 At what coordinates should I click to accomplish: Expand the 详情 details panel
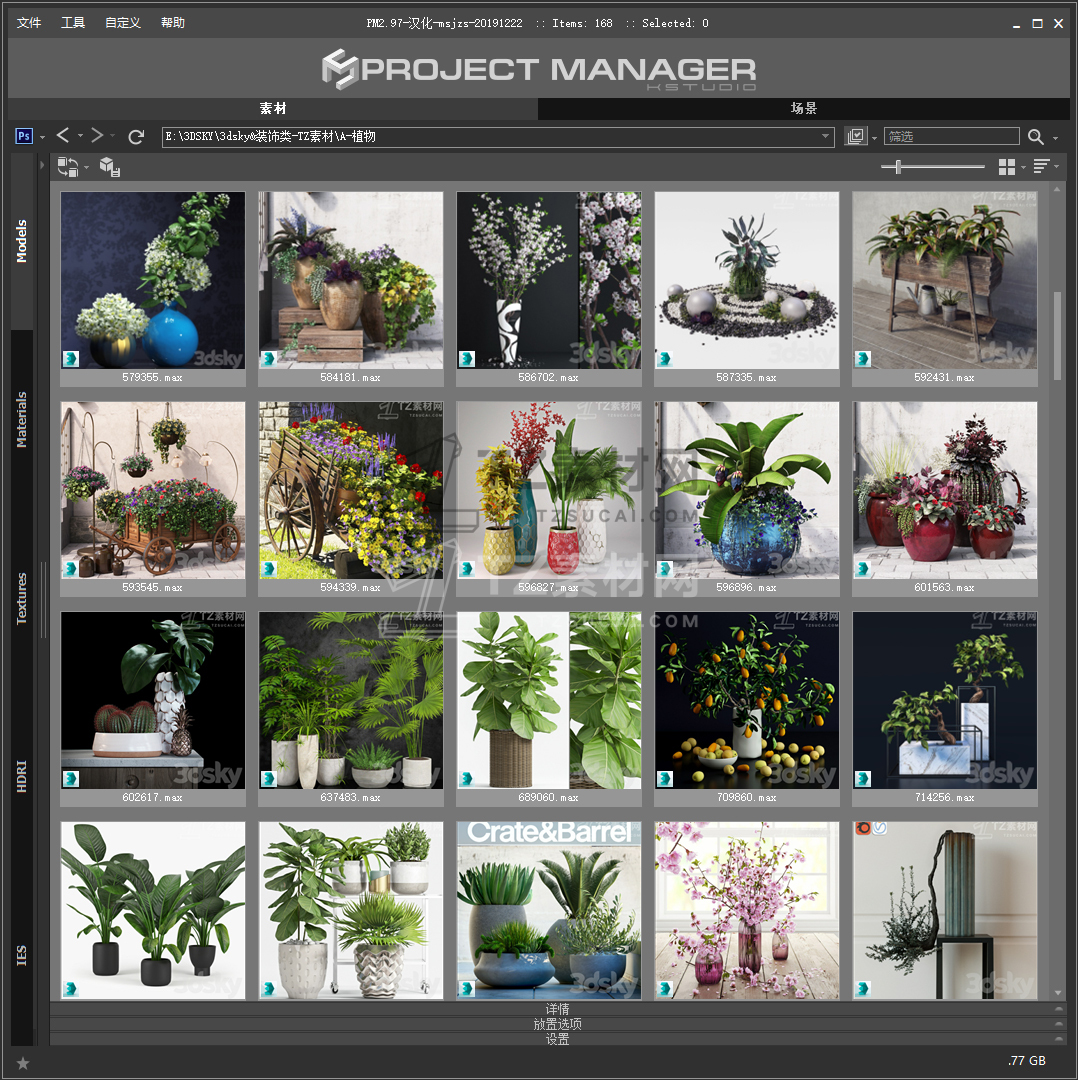click(557, 1009)
